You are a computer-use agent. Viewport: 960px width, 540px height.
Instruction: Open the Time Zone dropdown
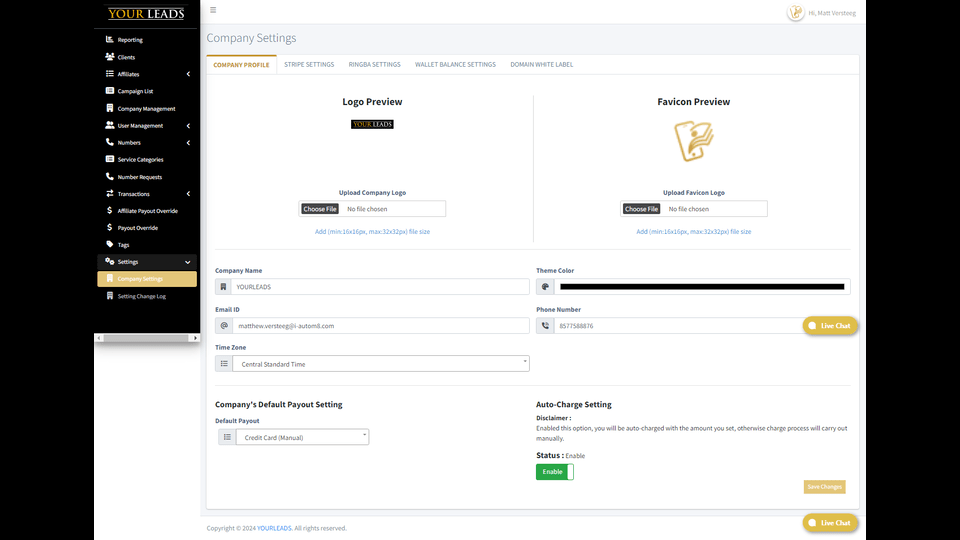(x=381, y=364)
